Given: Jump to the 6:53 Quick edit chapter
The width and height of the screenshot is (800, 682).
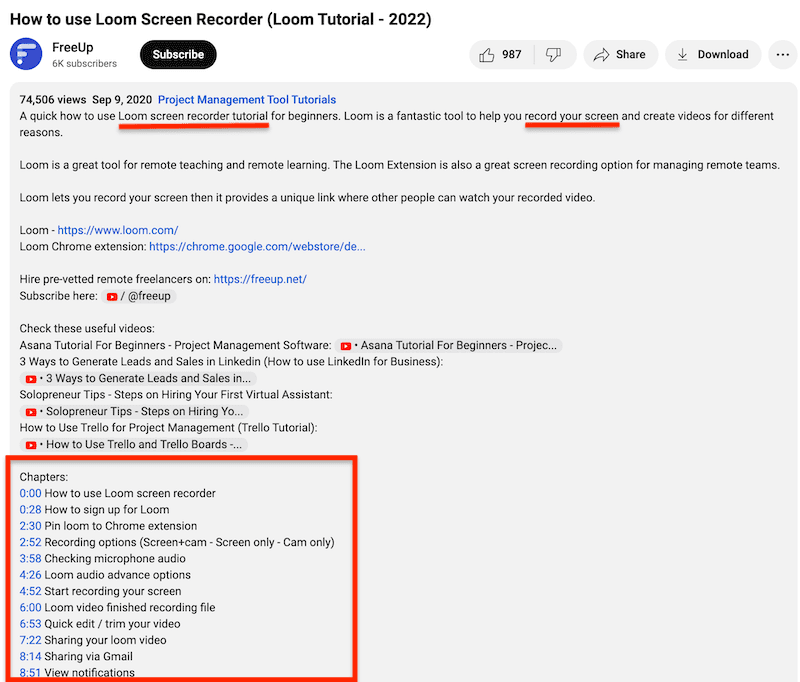Looking at the screenshot, I should pos(29,623).
